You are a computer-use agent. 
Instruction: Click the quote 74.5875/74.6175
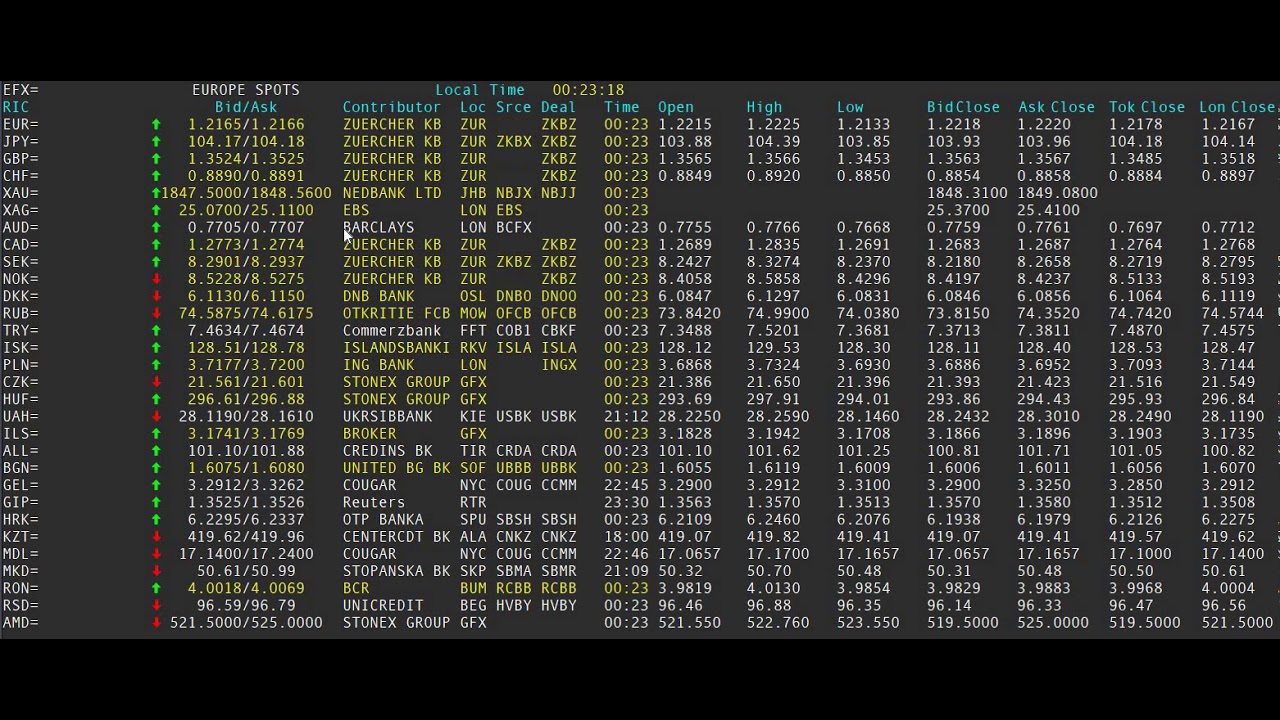click(246, 313)
